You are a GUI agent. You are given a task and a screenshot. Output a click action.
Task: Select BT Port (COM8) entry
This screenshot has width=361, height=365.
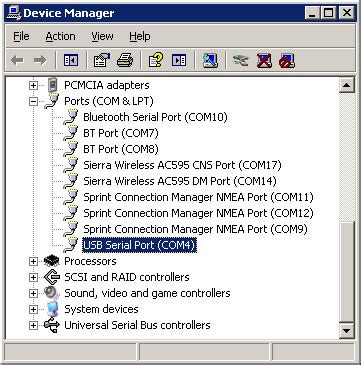tap(121, 149)
